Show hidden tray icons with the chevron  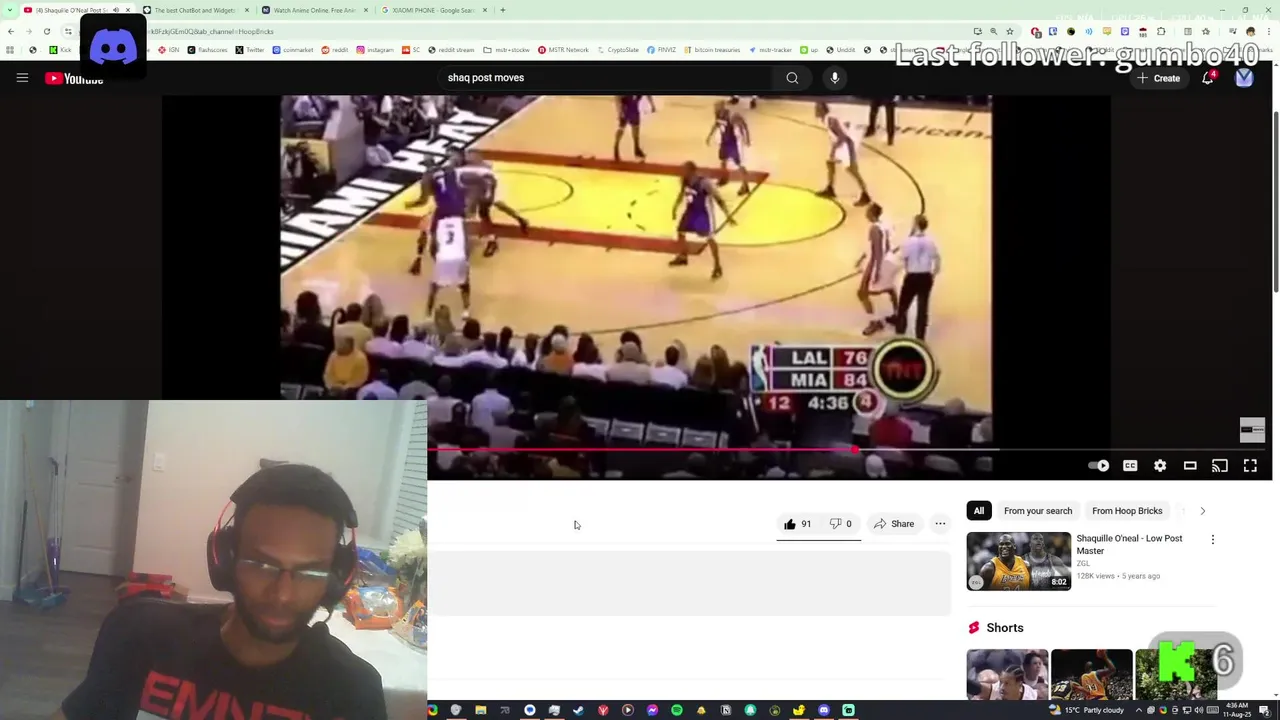point(1138,710)
